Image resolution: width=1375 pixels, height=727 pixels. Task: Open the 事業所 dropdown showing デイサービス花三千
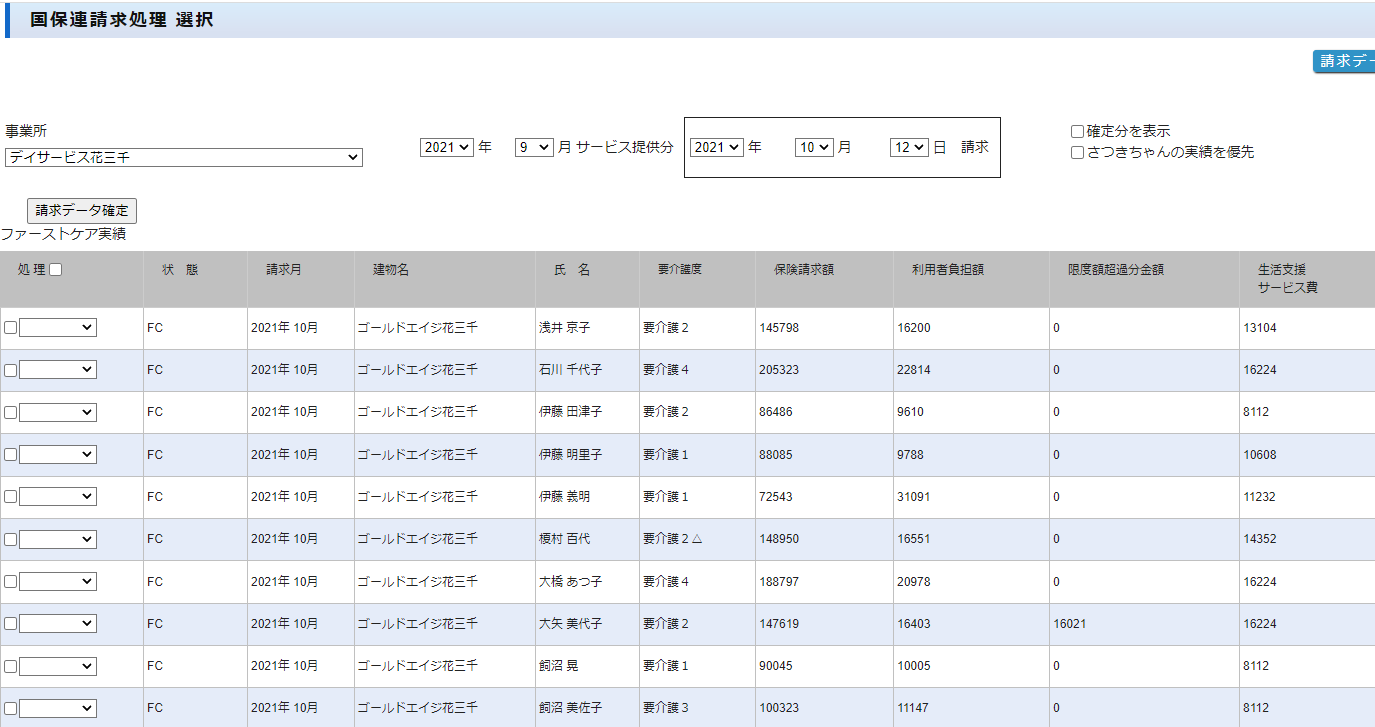183,158
